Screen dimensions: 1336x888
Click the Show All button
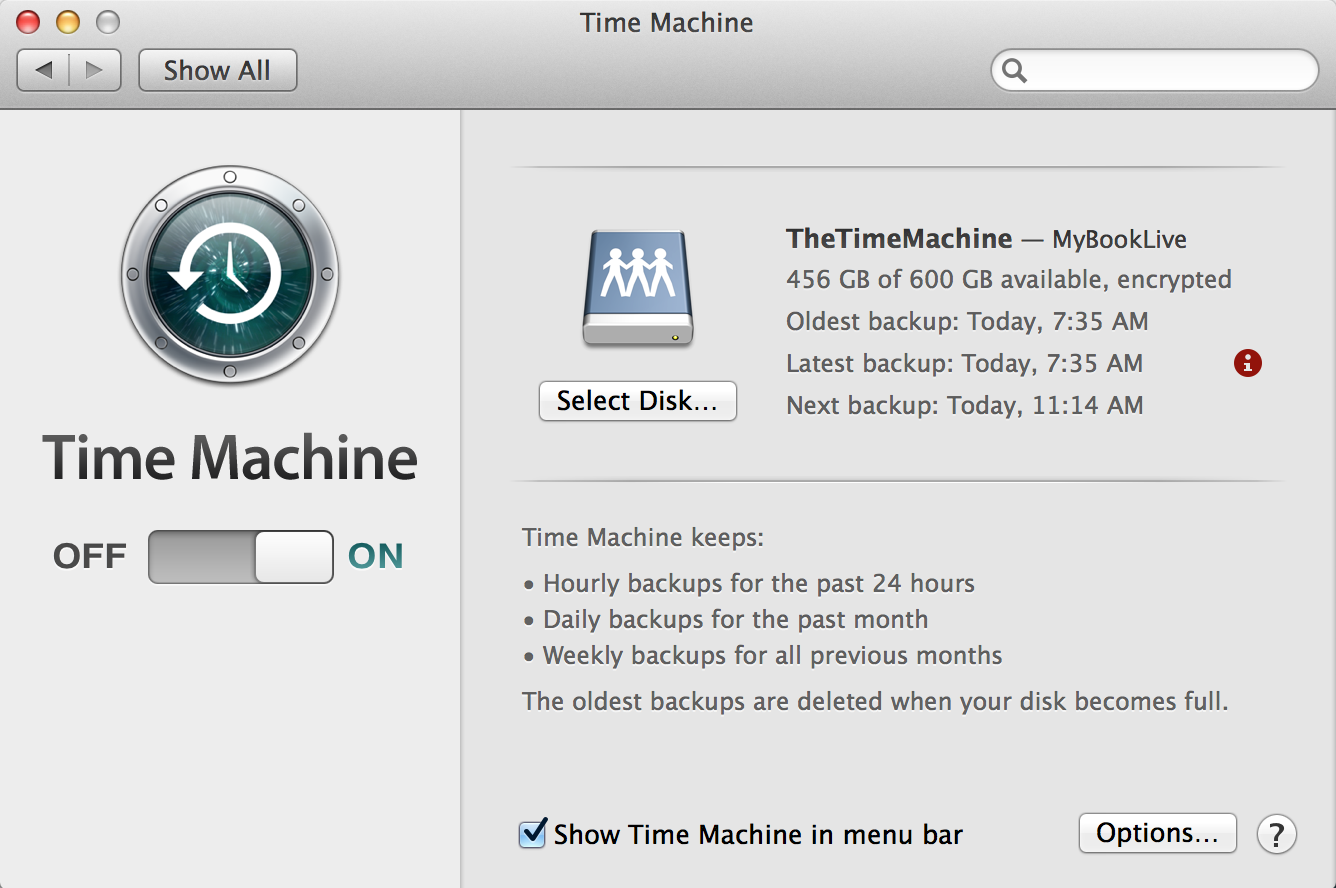pos(217,70)
